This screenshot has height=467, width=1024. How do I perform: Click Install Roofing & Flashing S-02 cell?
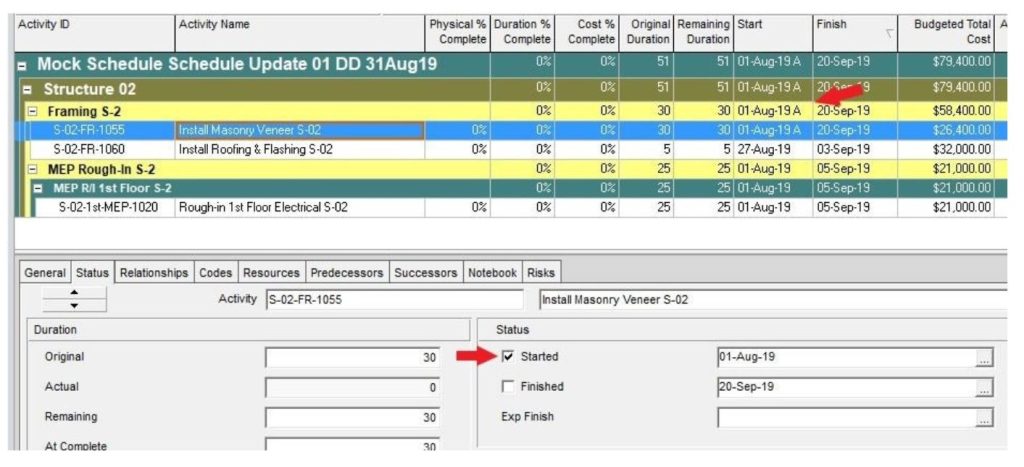click(300, 150)
